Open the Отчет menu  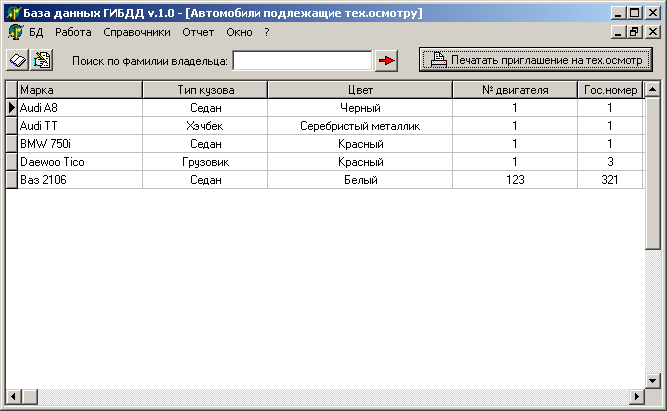(x=198, y=32)
